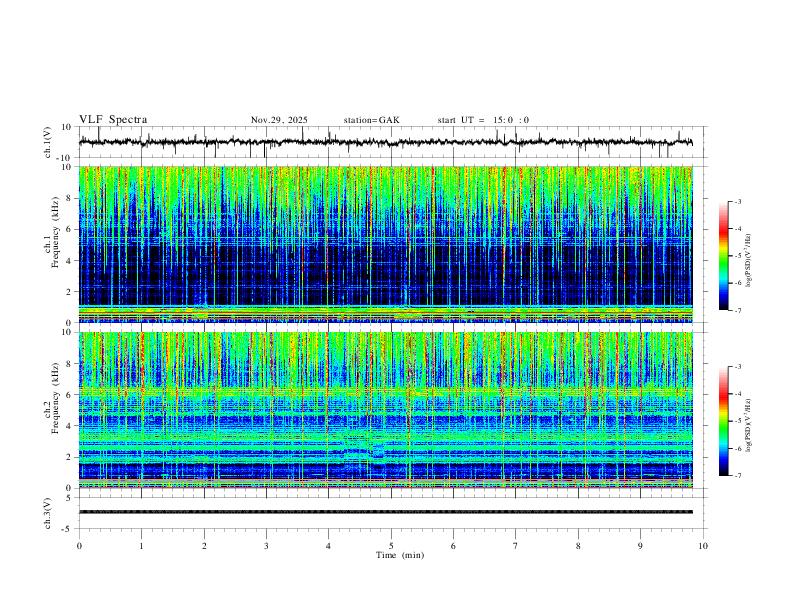The width and height of the screenshot is (792, 612).
Task: Click the upper color bar '-3' label
Action: point(737,201)
